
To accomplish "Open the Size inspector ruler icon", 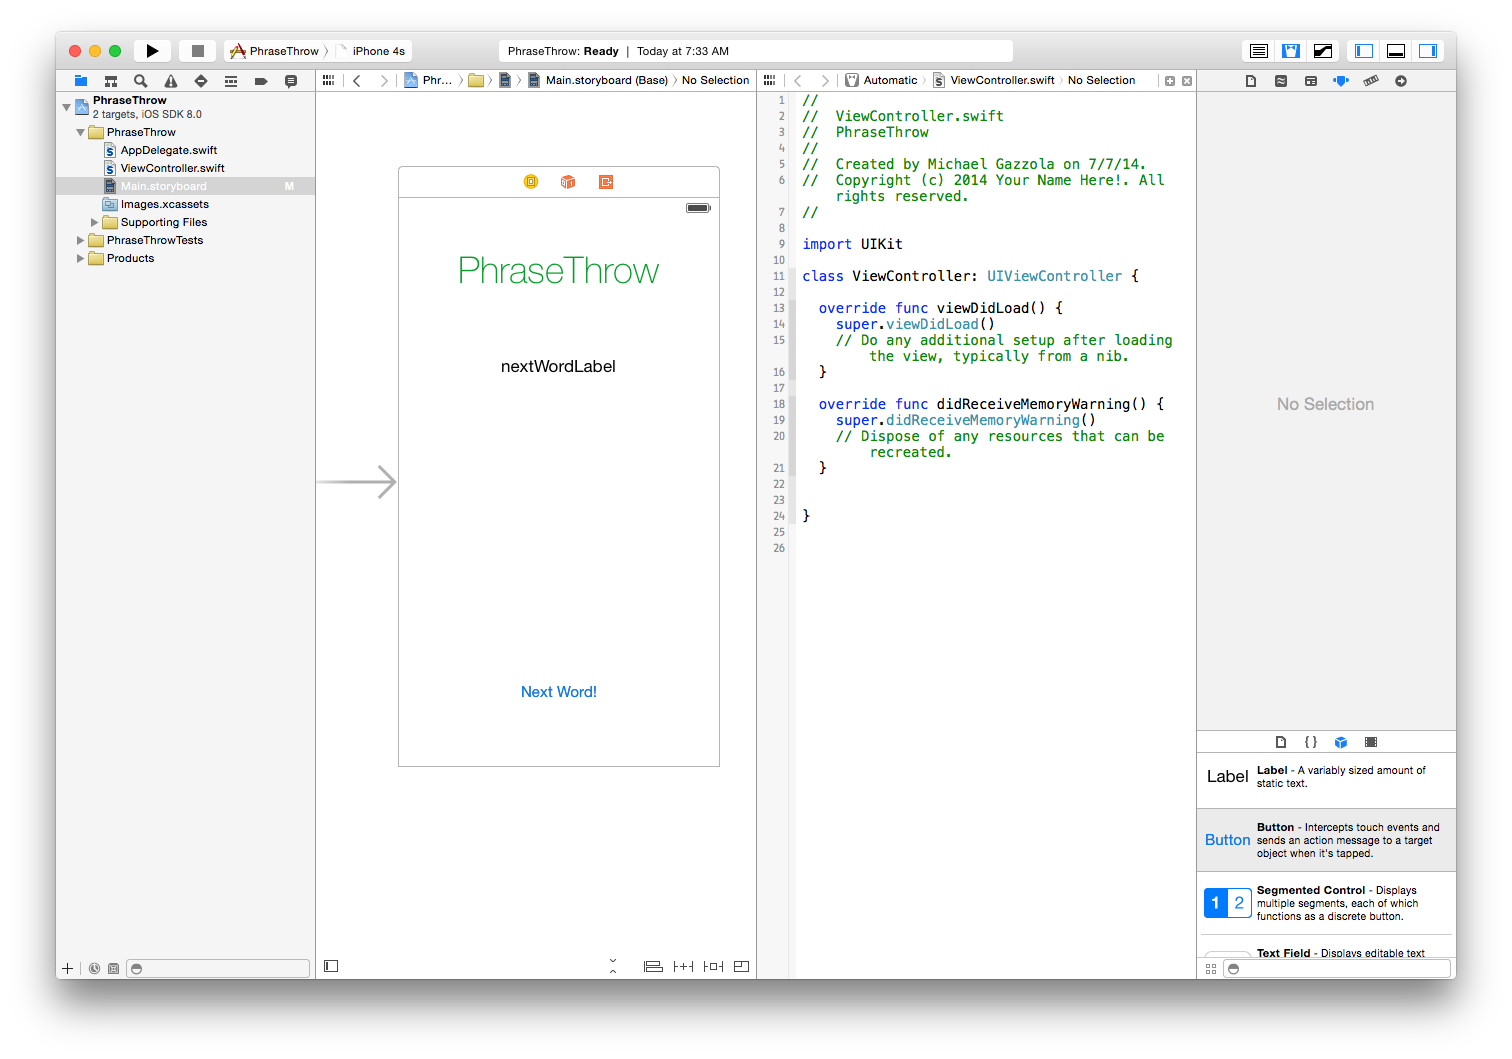I will click(1371, 81).
